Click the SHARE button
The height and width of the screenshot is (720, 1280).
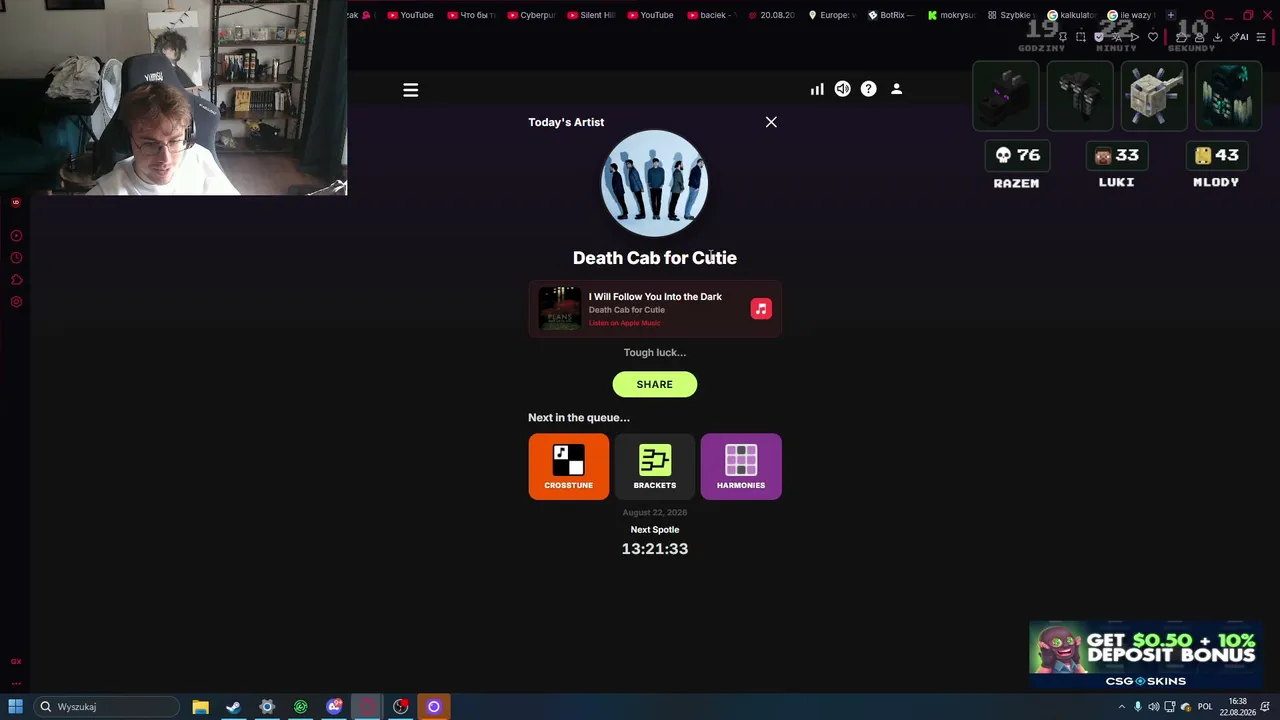(655, 384)
